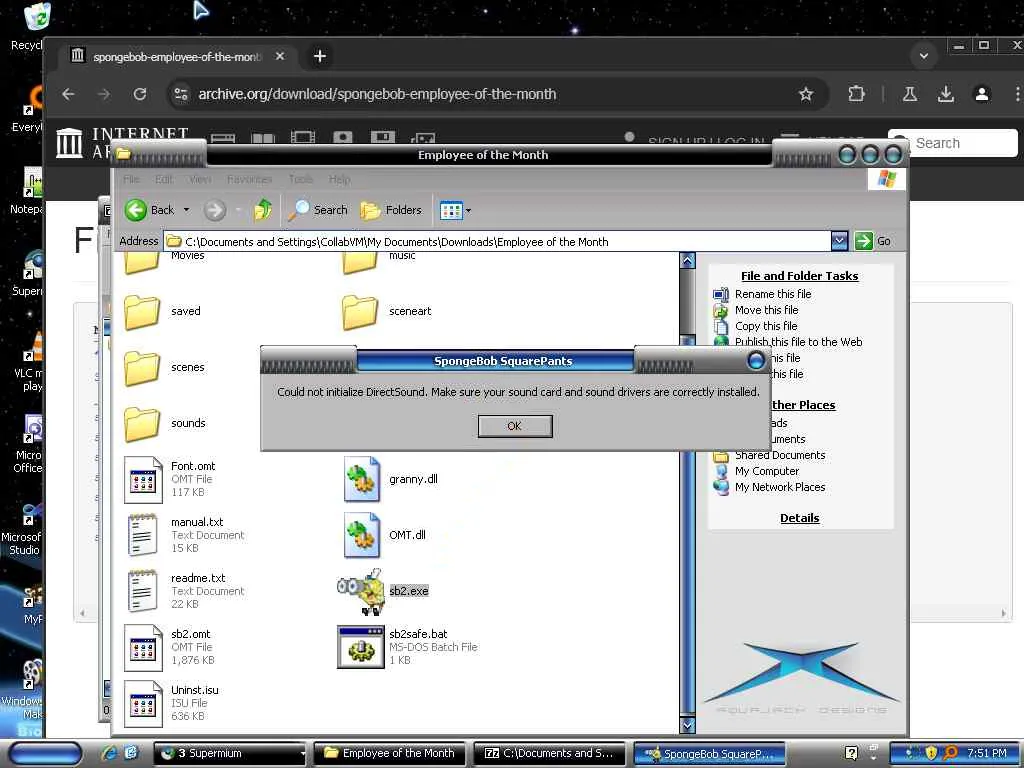1024x768 pixels.
Task: Select the readme.txt document icon
Action: coord(143,591)
